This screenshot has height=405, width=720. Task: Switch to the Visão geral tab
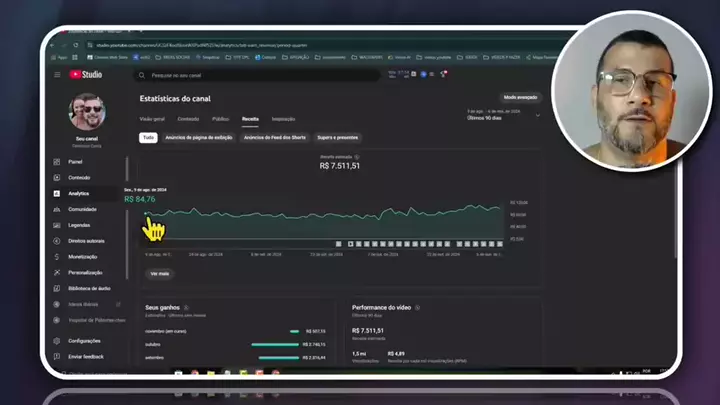[x=152, y=118]
